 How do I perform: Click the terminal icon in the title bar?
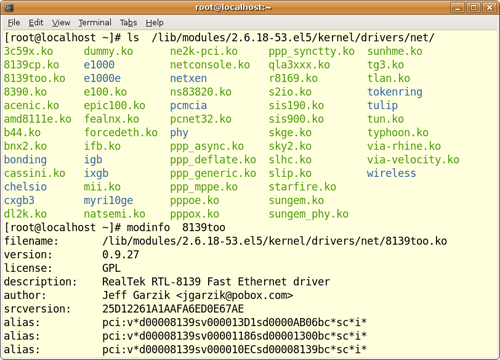(9, 7)
